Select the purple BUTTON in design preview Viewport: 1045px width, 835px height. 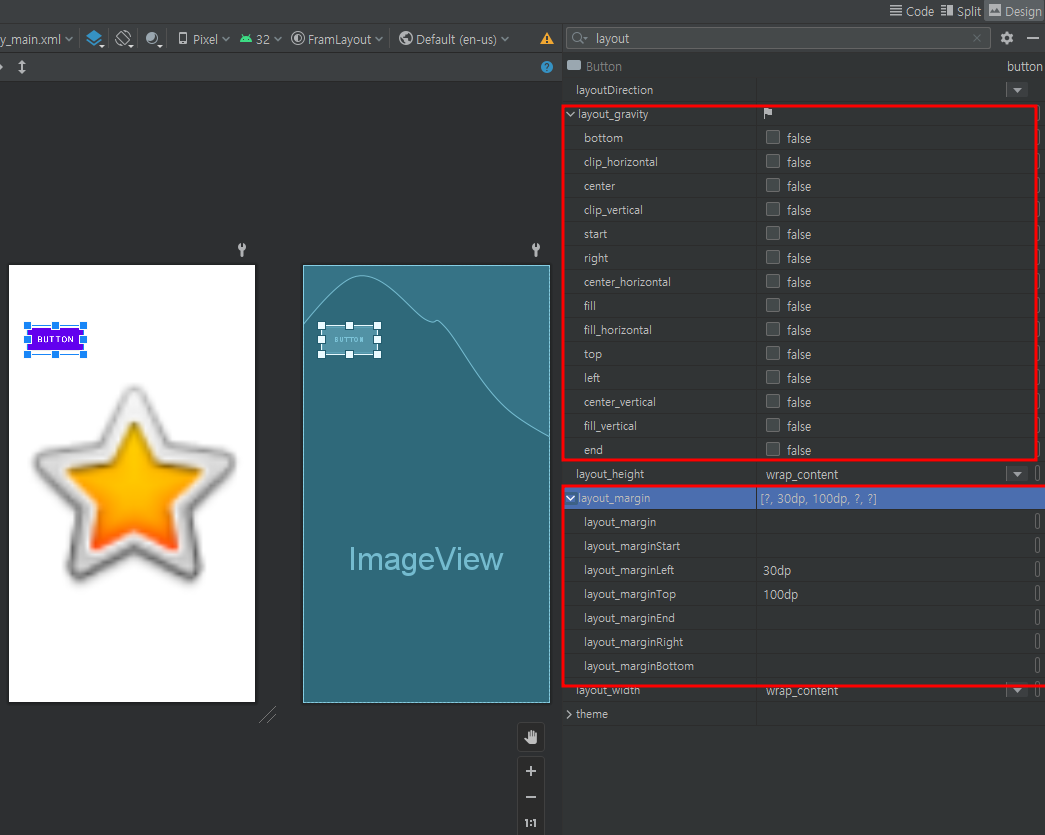(55, 339)
